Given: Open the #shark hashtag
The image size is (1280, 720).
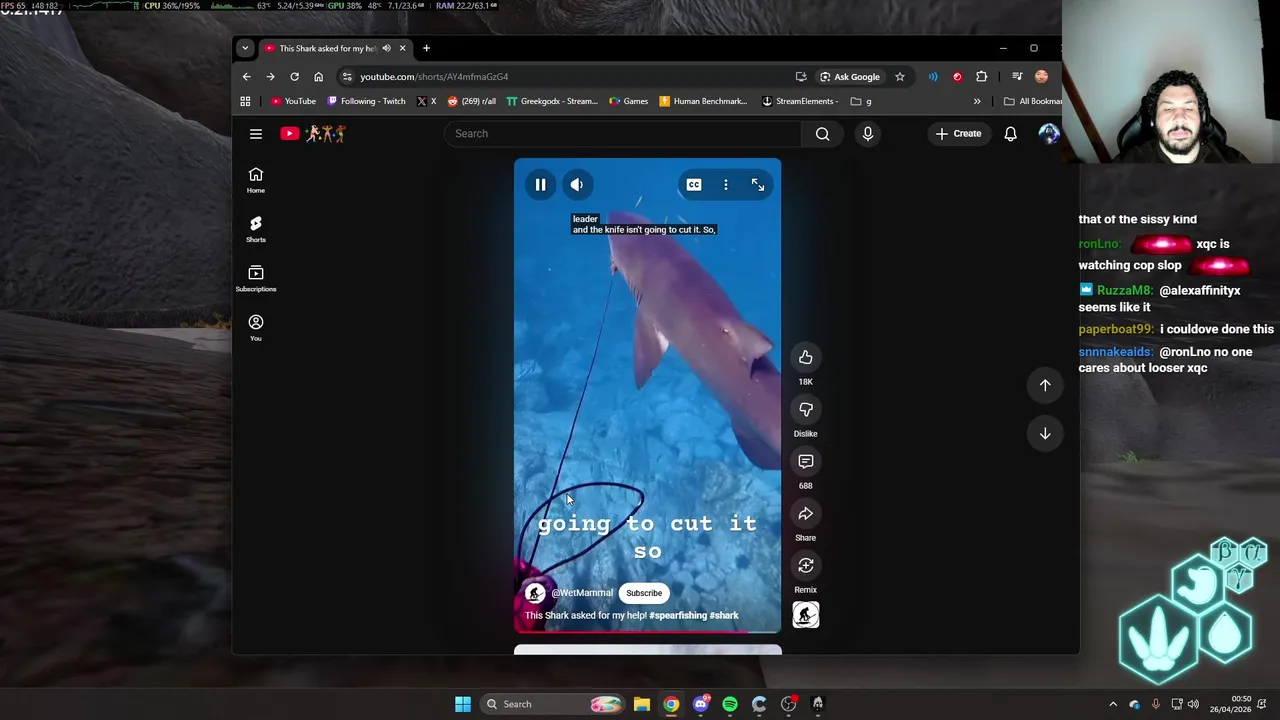Looking at the screenshot, I should click(724, 615).
